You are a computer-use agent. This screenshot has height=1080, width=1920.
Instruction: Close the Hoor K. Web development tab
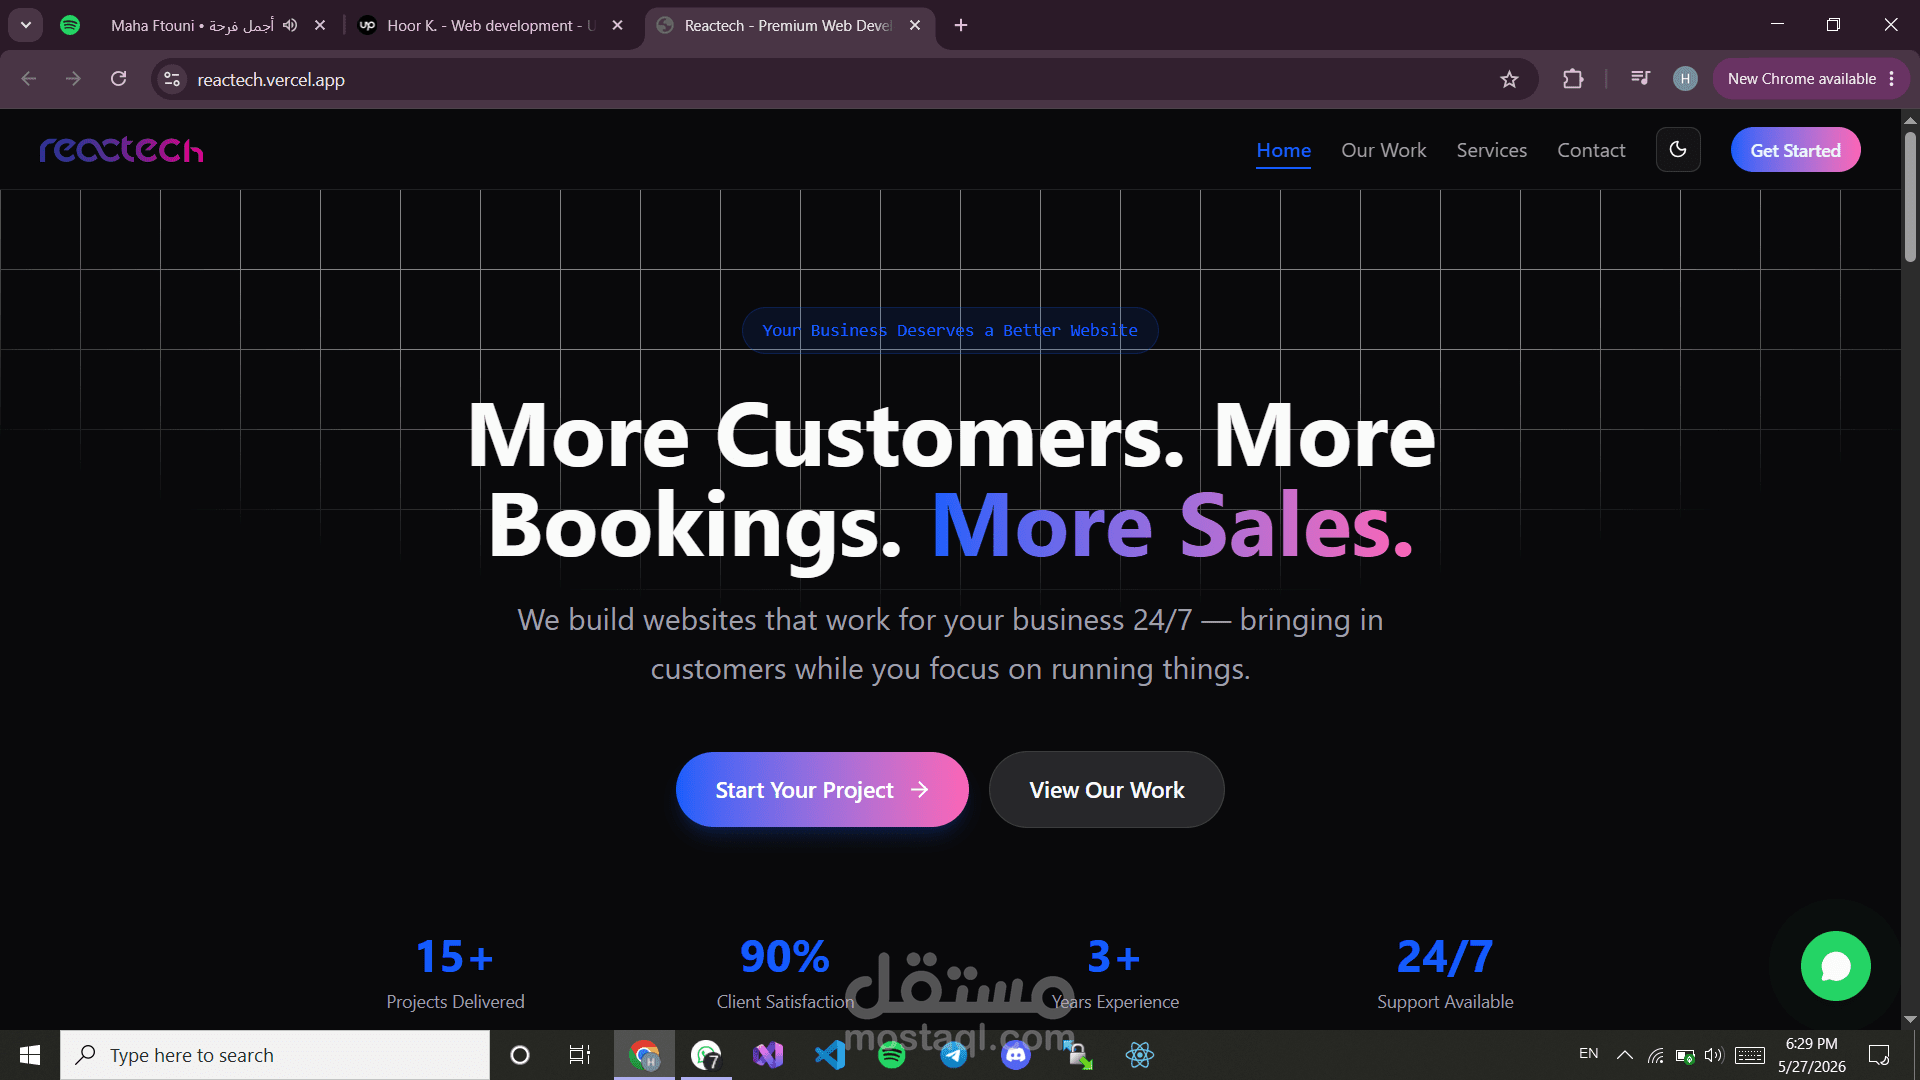(618, 25)
